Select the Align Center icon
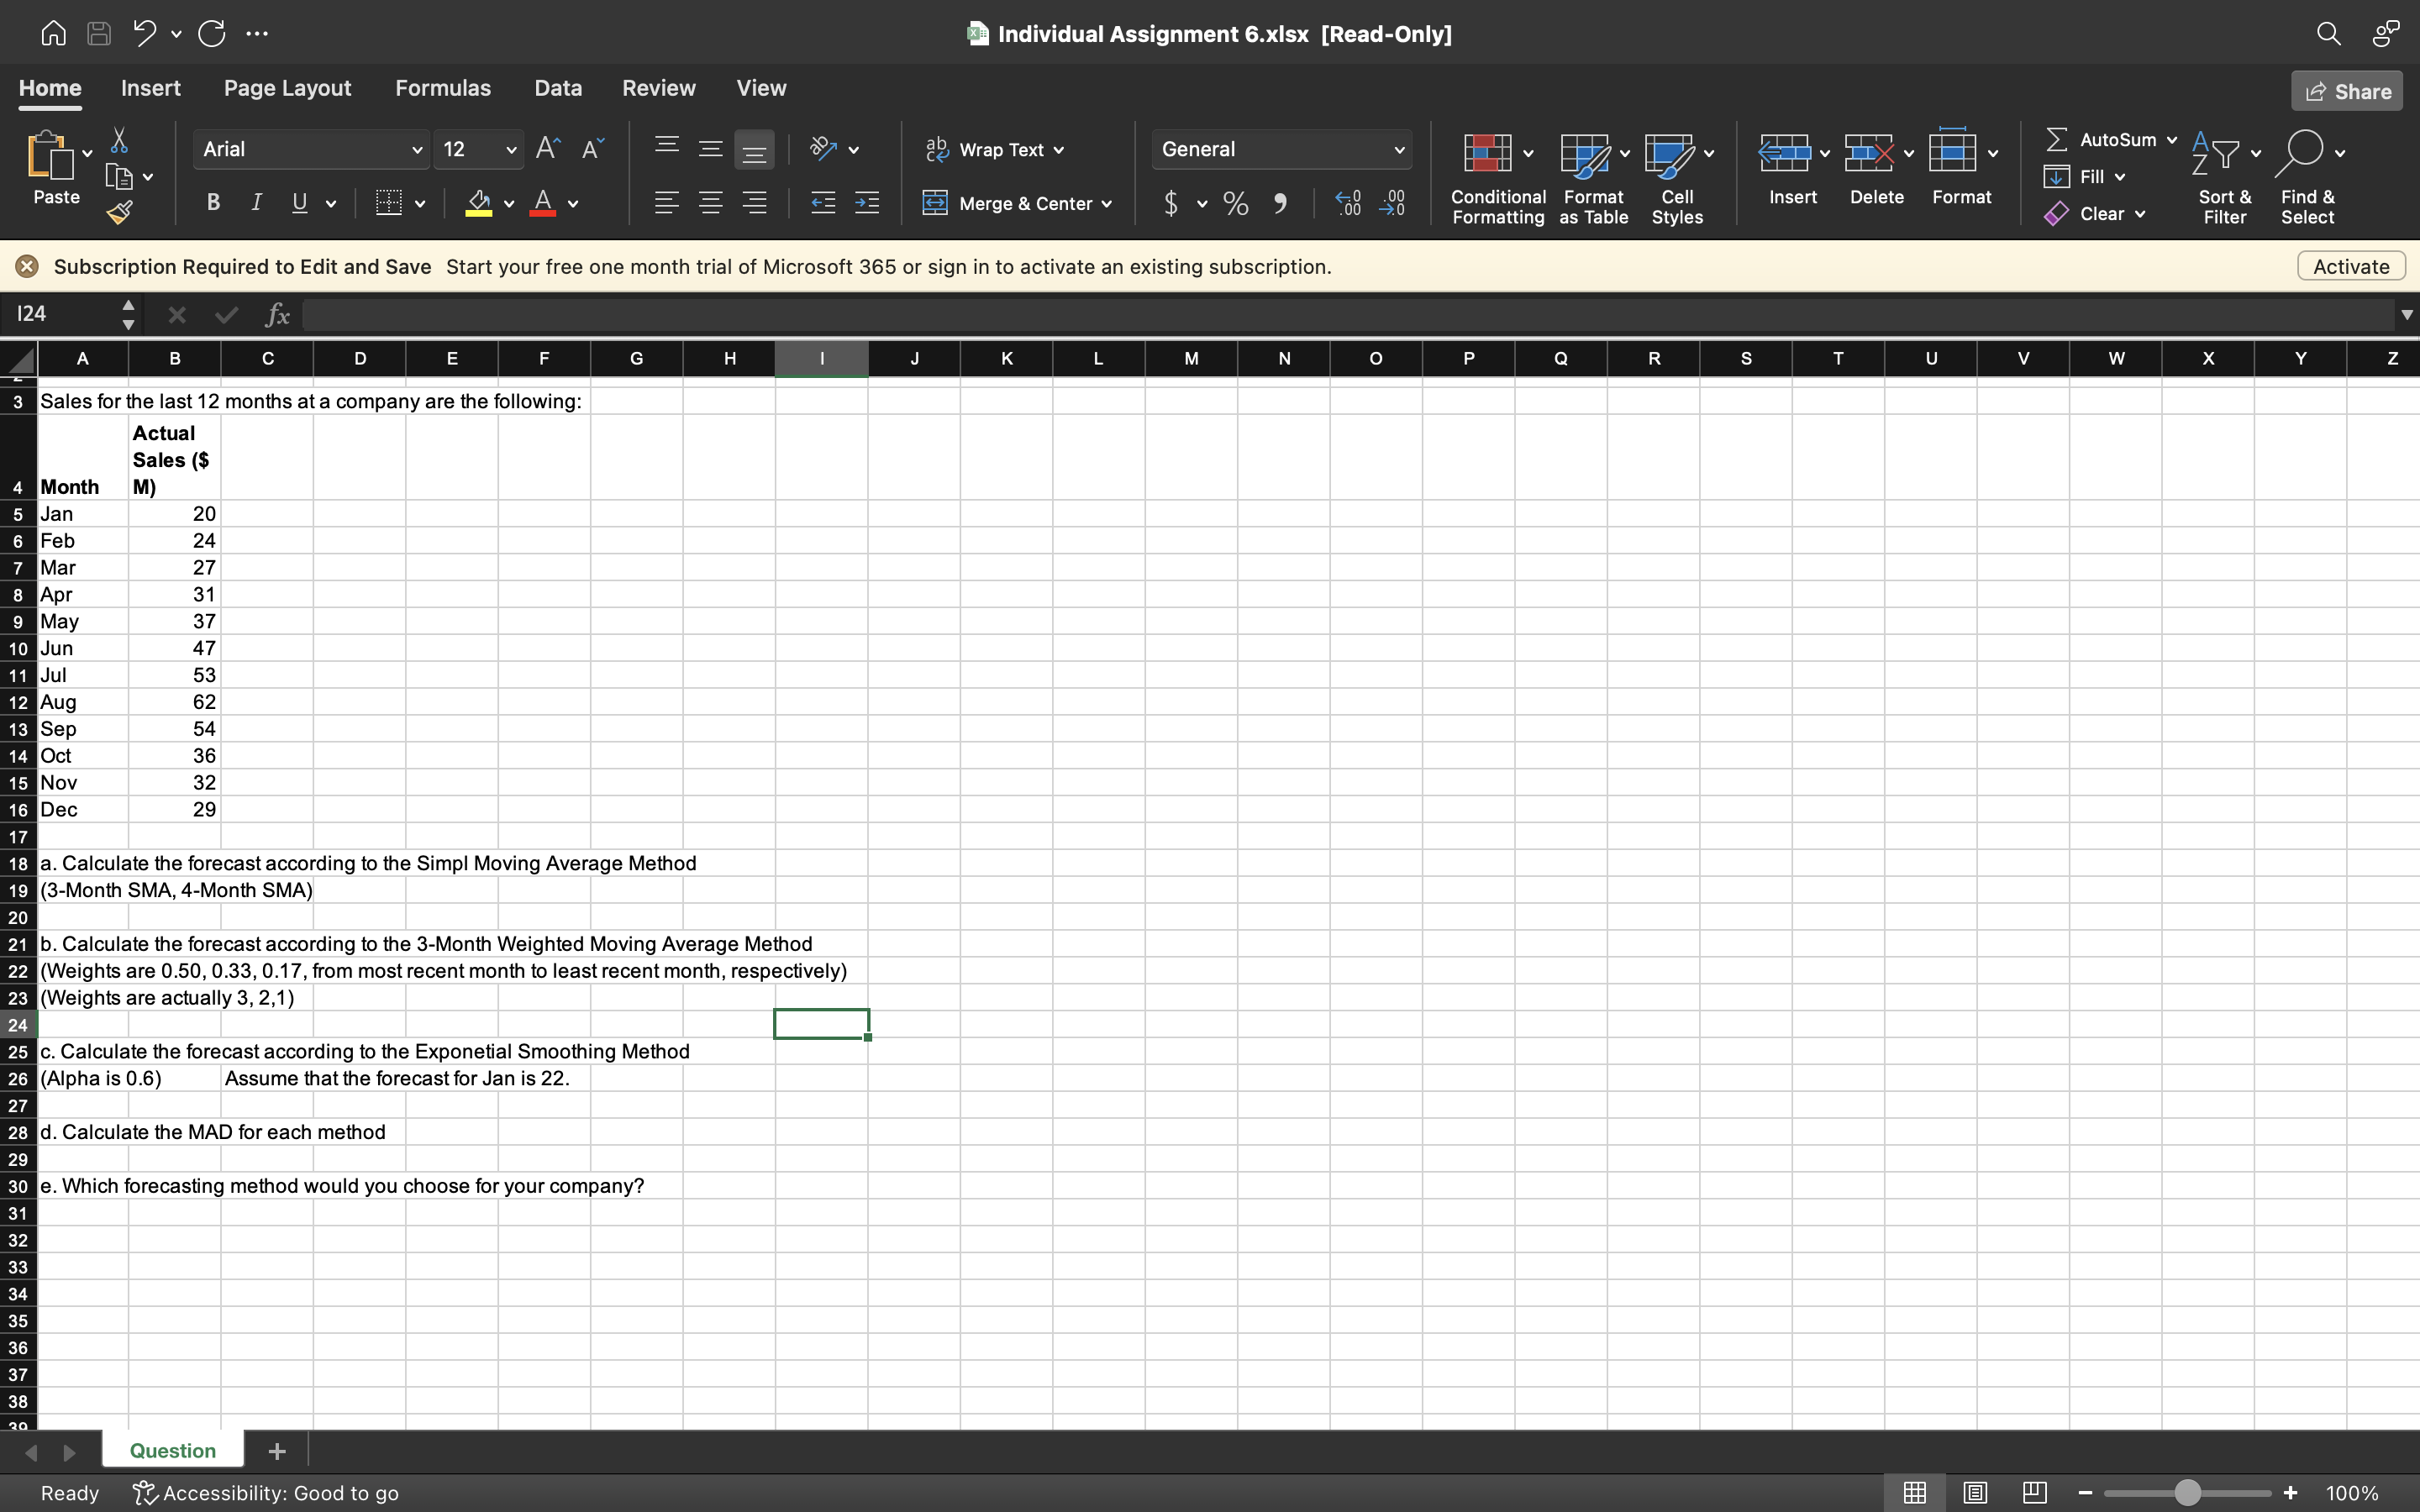The image size is (2420, 1512). point(711,202)
